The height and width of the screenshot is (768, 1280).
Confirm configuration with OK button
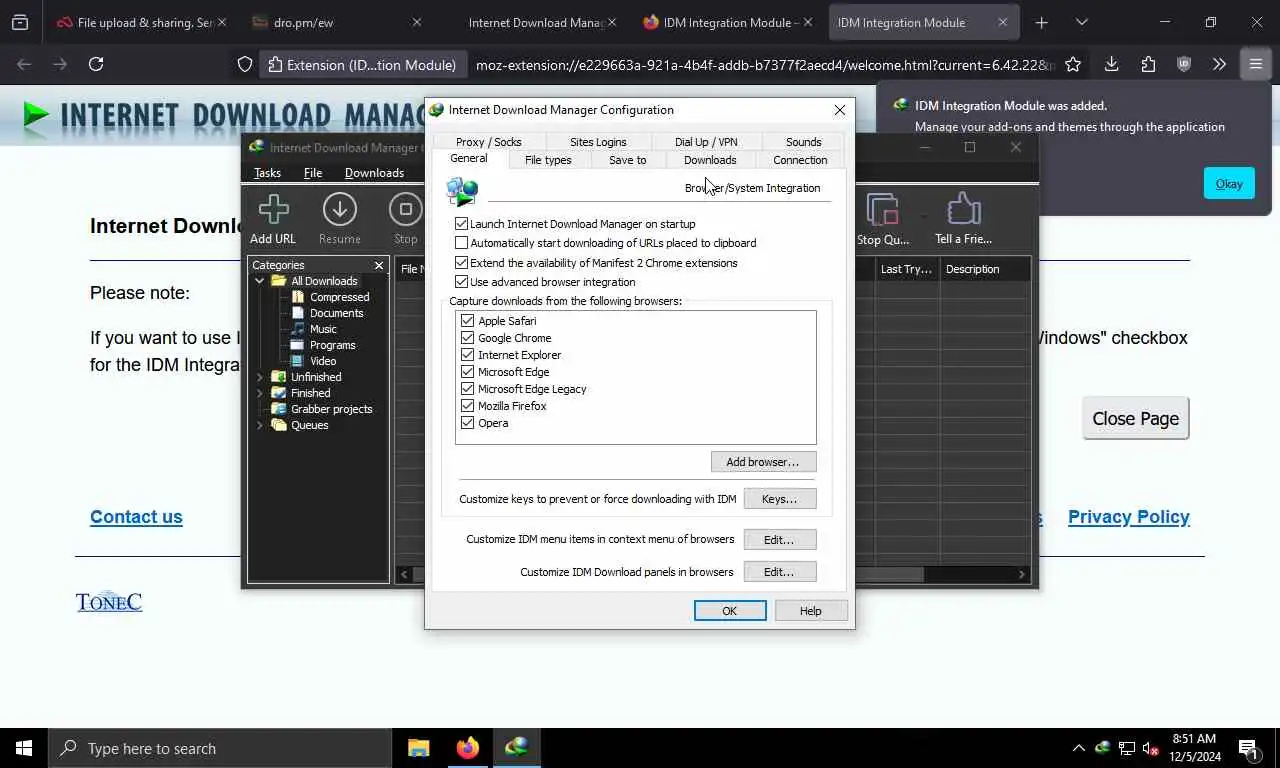tap(730, 611)
